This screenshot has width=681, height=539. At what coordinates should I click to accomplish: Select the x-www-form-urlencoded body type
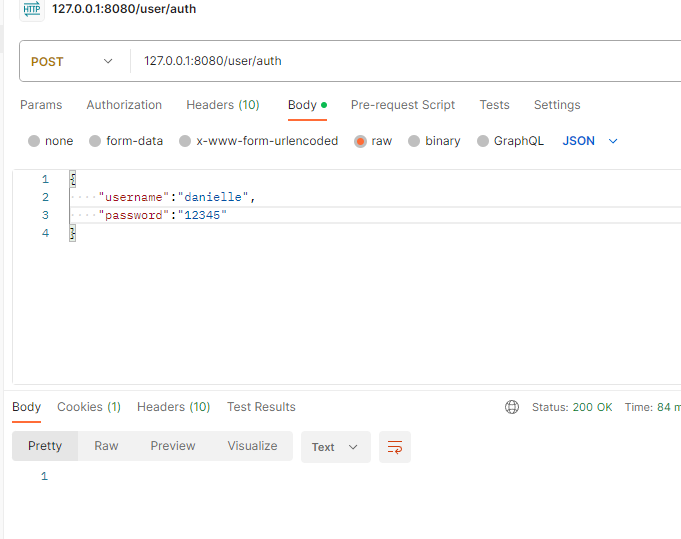(x=258, y=141)
